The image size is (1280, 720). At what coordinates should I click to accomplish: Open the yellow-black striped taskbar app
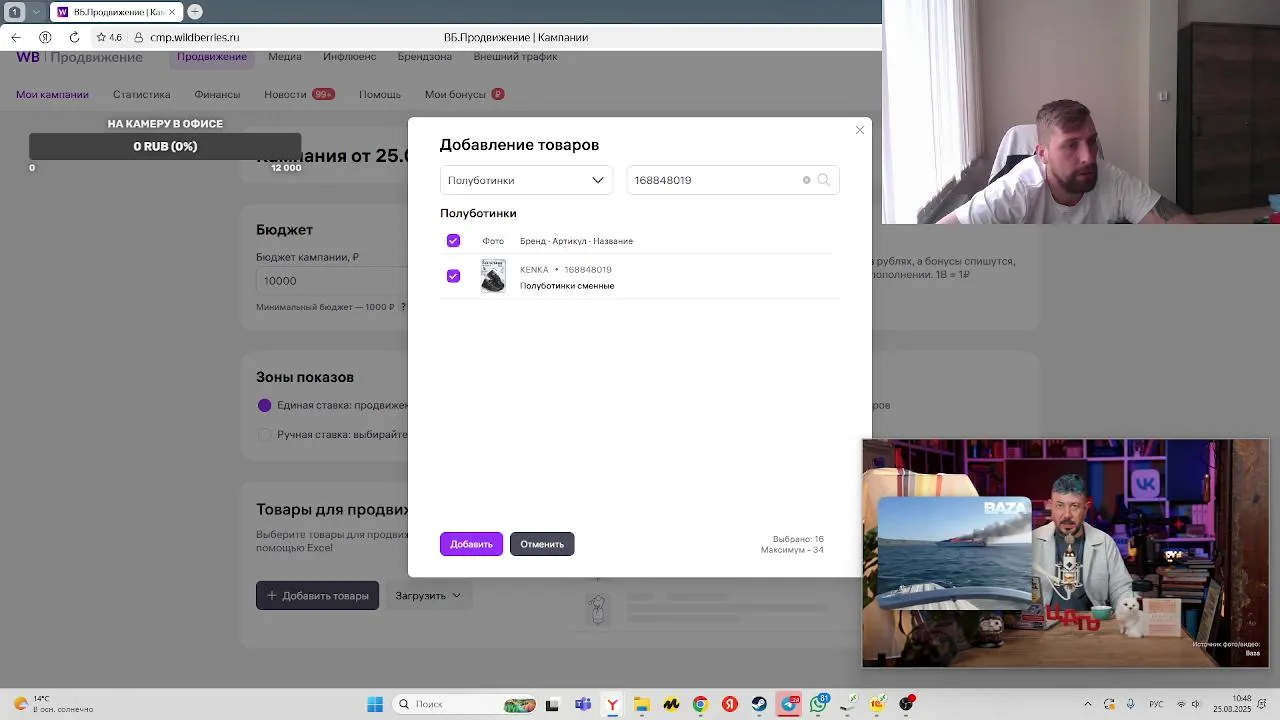point(671,704)
